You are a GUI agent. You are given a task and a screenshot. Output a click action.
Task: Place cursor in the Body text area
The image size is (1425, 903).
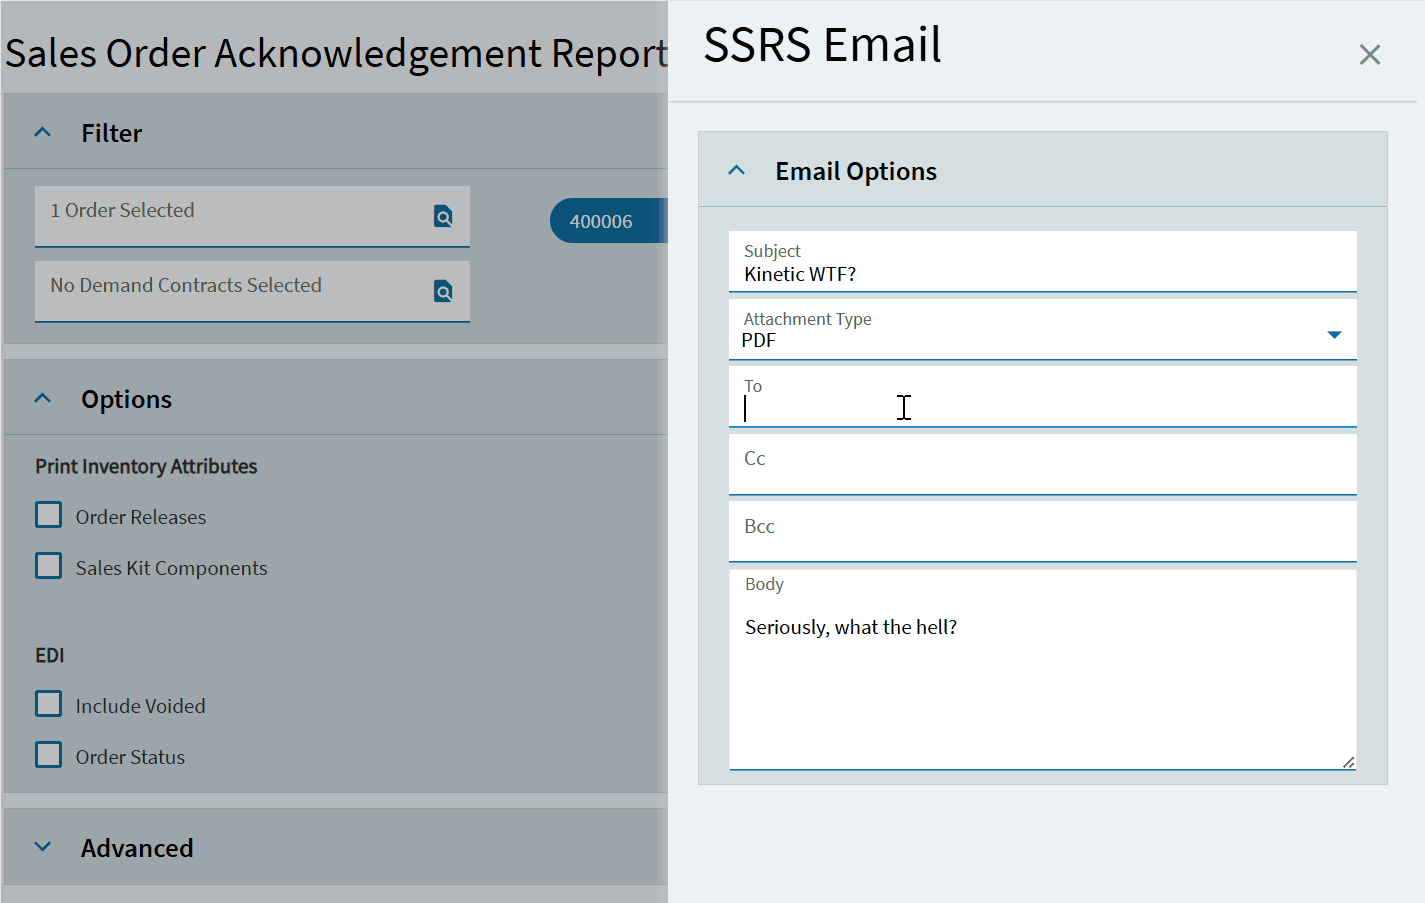[1043, 670]
